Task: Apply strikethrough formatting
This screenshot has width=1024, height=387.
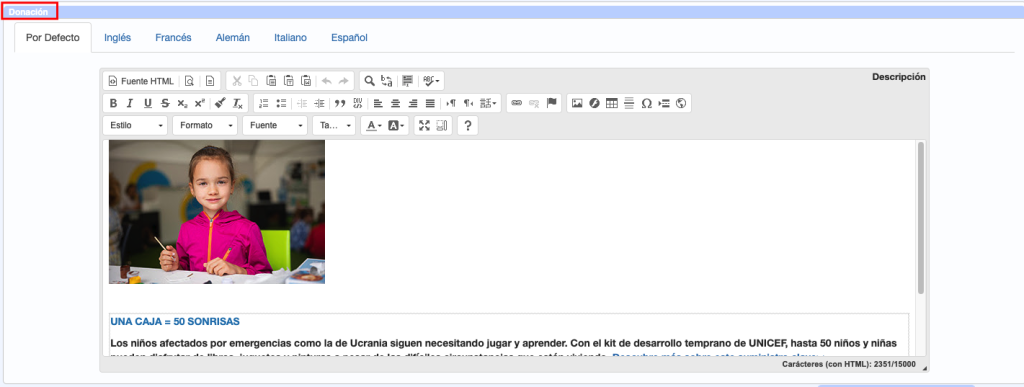Action: click(165, 103)
